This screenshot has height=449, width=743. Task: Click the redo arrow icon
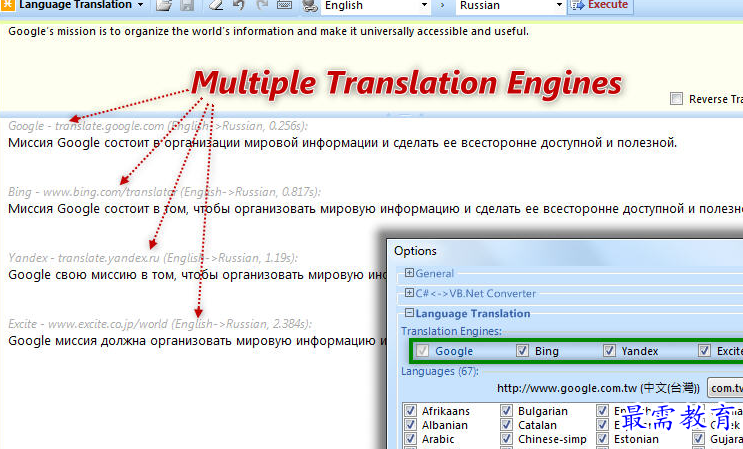262,5
